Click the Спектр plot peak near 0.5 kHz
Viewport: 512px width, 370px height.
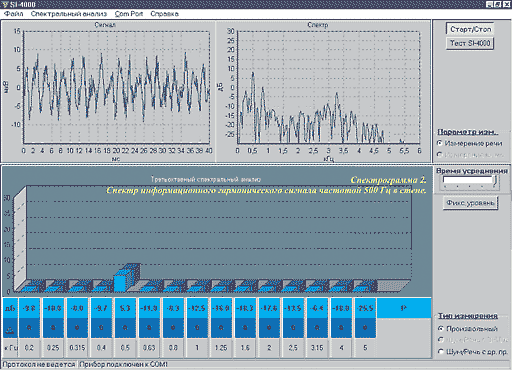click(253, 73)
